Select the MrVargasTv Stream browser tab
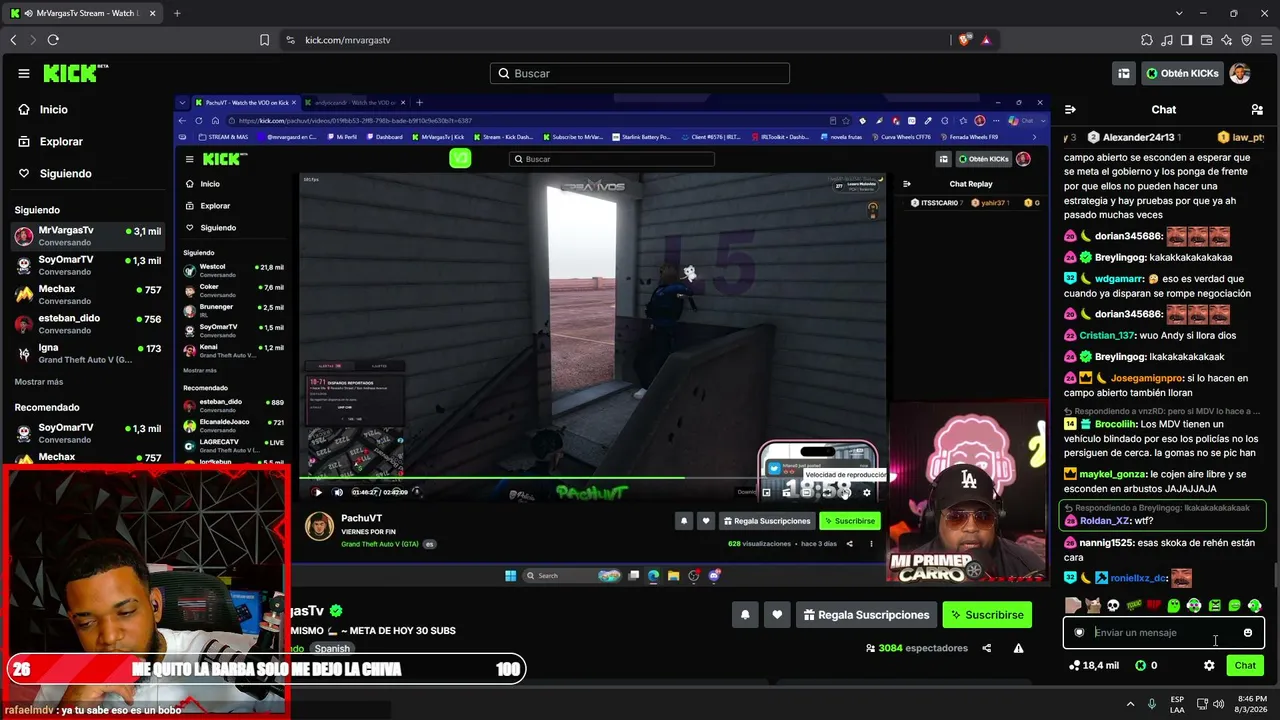1280x720 pixels. 83,13
